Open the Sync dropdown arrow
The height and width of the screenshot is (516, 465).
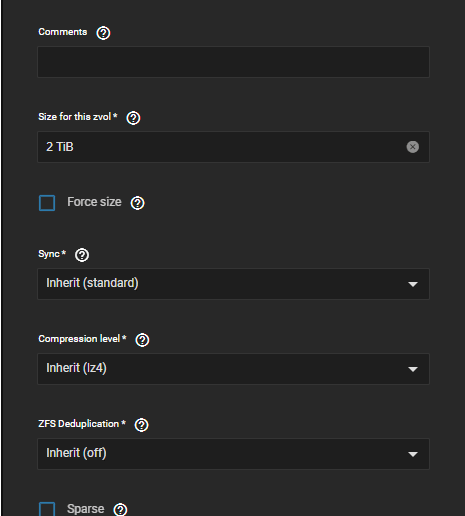[413, 284]
